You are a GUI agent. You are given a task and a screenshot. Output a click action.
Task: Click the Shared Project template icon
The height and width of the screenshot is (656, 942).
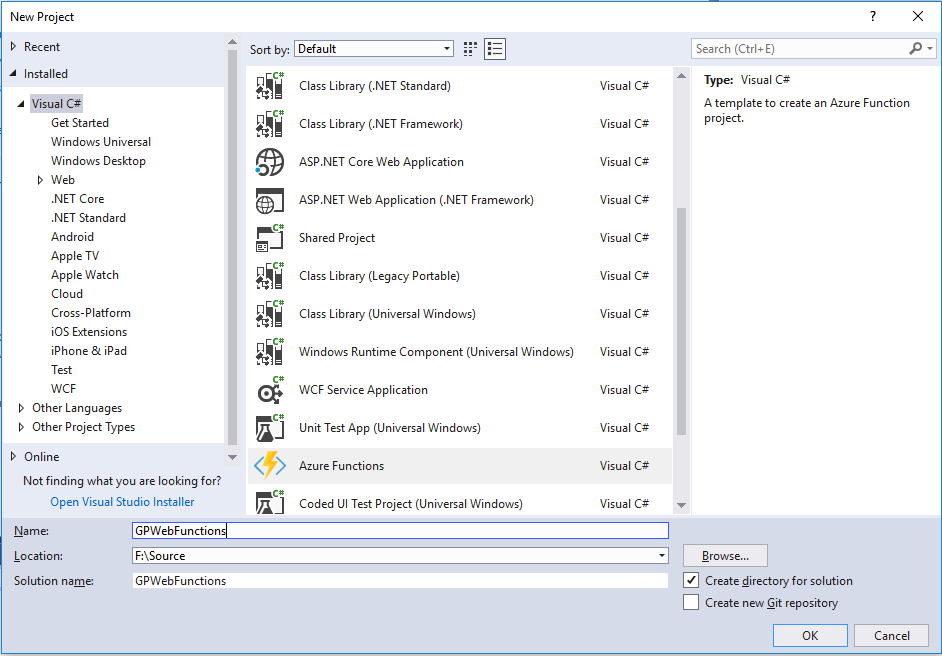(x=270, y=238)
